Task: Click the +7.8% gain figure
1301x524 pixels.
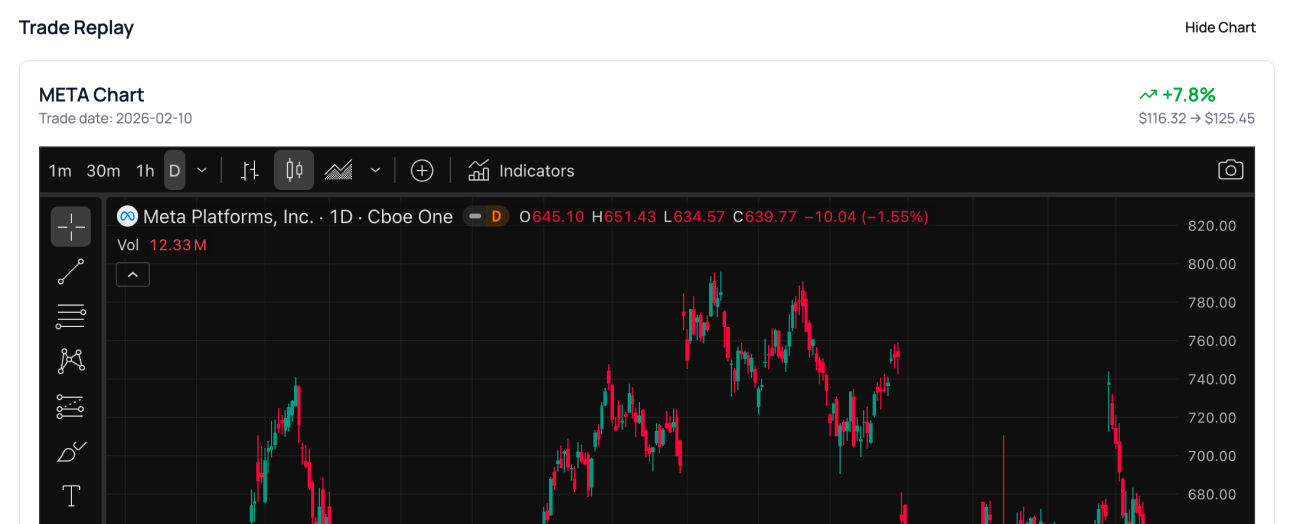Action: tap(1178, 95)
